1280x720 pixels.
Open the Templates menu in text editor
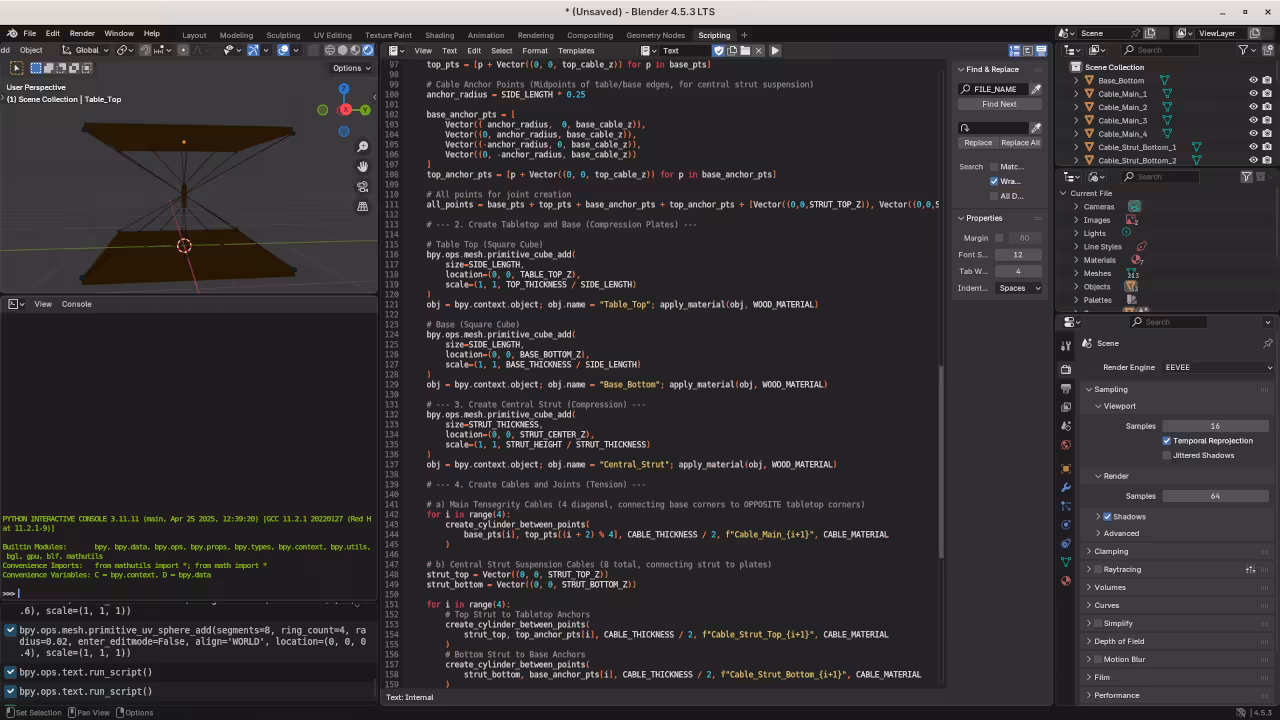pyautogui.click(x=575, y=50)
